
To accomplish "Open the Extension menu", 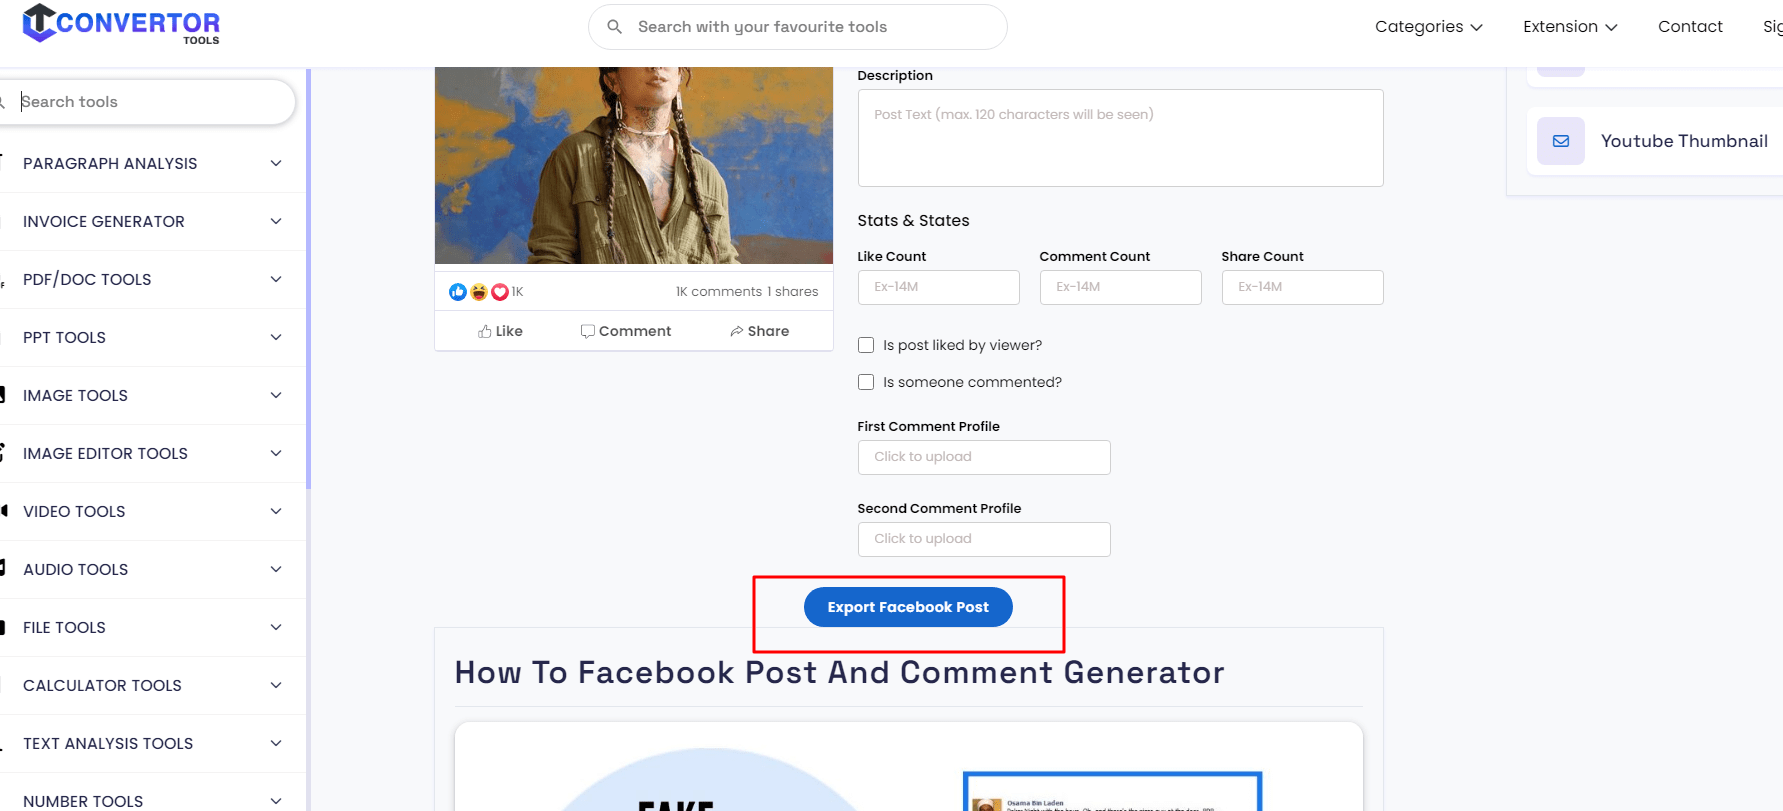I will click(1570, 26).
